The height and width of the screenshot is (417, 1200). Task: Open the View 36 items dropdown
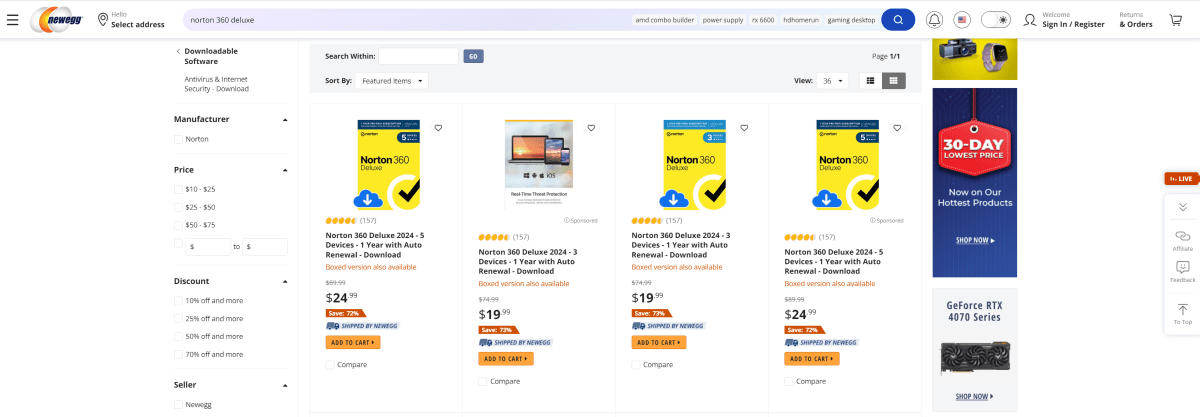pyautogui.click(x=832, y=80)
